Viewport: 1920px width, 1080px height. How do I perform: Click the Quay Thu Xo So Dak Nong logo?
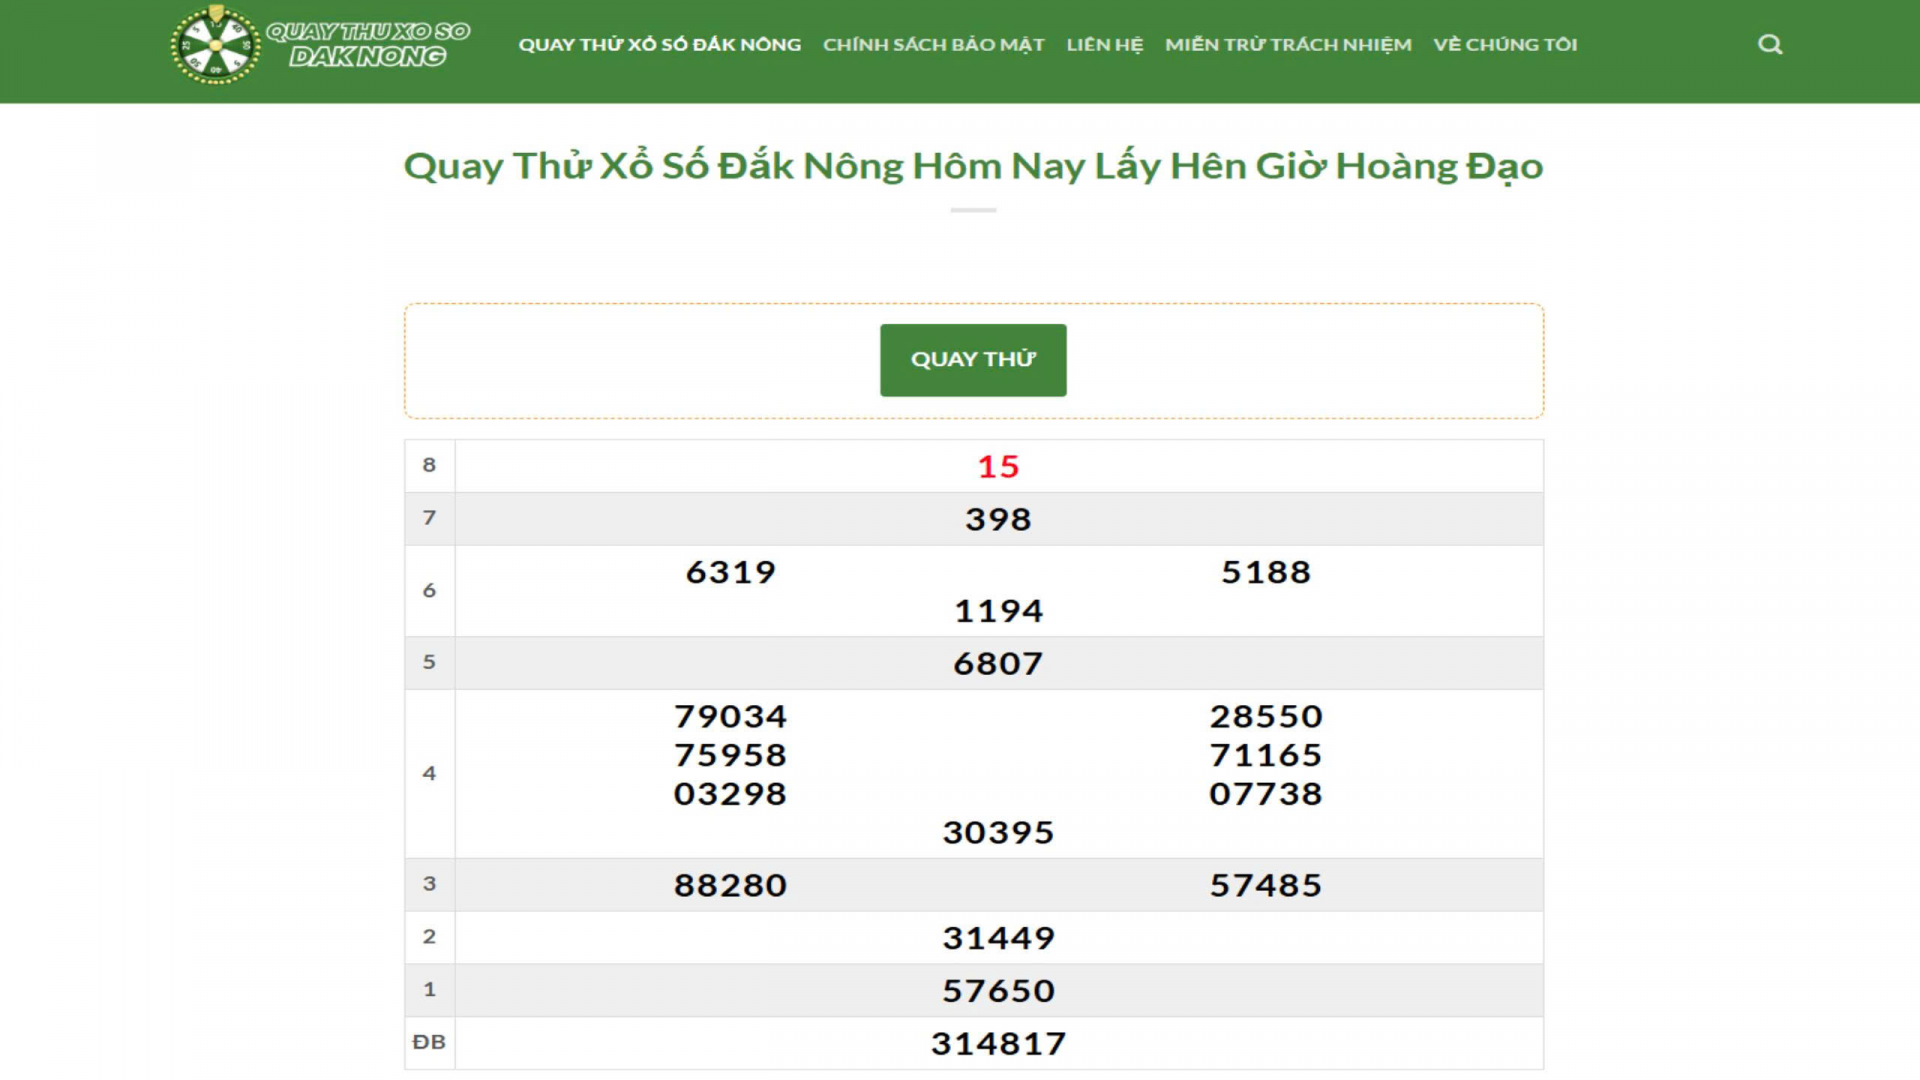(319, 45)
